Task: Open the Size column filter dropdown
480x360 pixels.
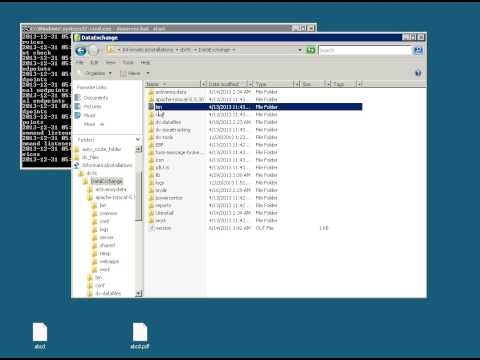Action: pos(328,84)
